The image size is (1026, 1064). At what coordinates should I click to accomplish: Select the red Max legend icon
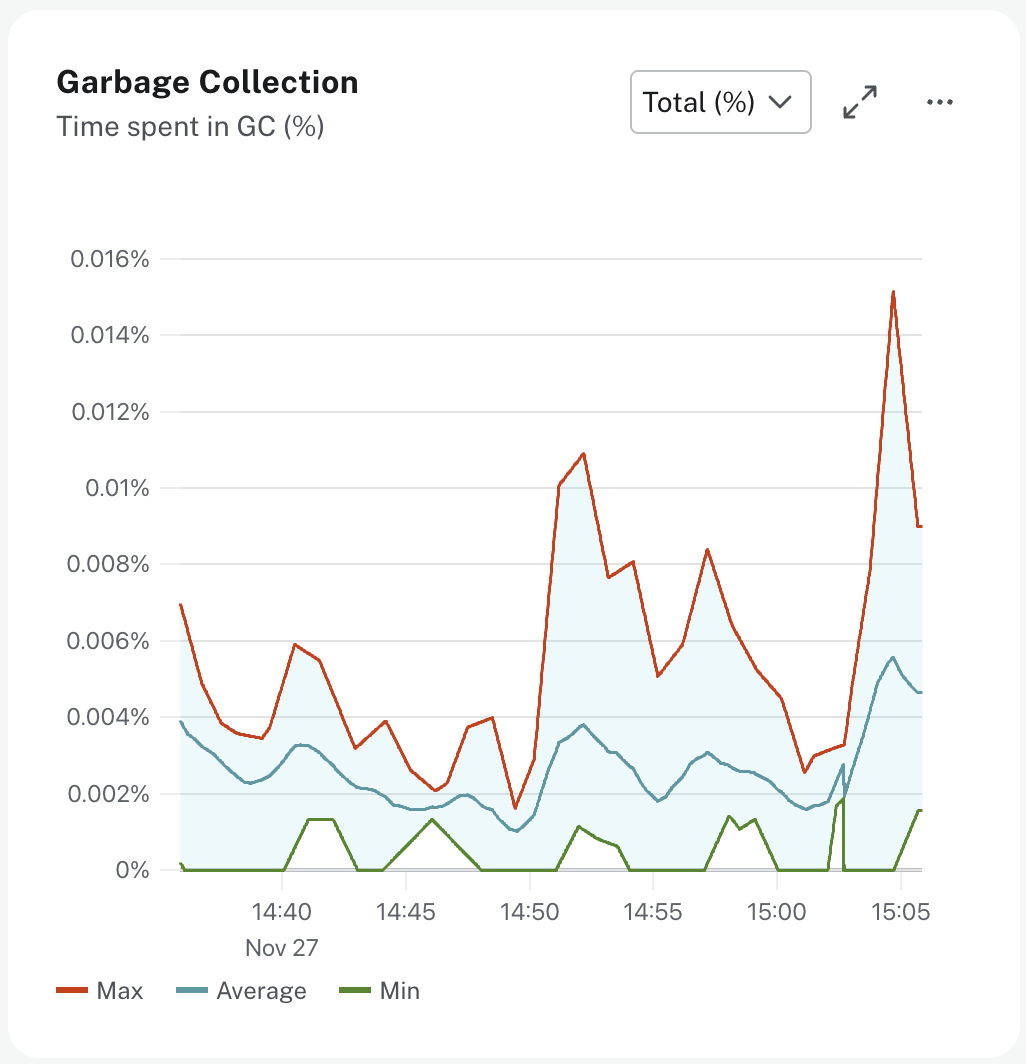pos(73,991)
